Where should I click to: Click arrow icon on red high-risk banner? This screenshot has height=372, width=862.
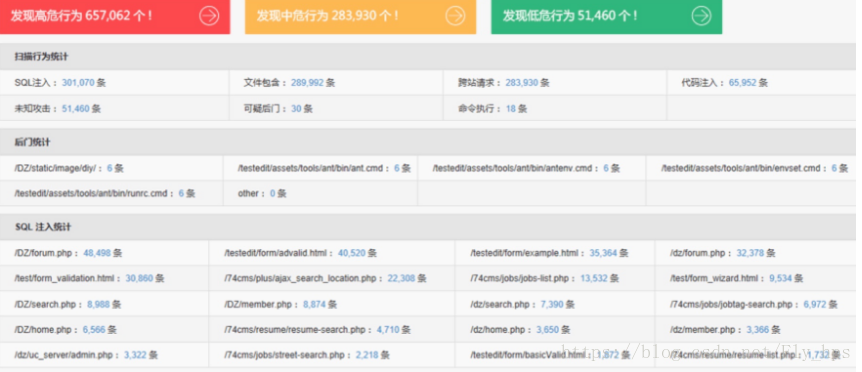coord(209,16)
